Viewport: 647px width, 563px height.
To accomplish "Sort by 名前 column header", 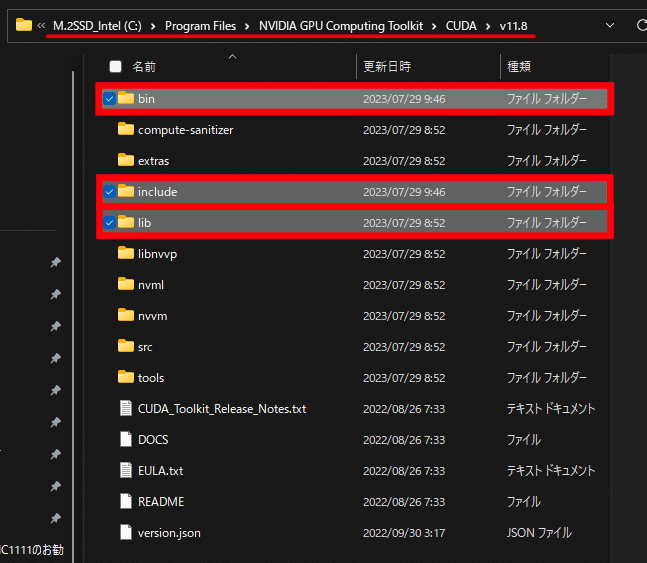I will coord(144,66).
